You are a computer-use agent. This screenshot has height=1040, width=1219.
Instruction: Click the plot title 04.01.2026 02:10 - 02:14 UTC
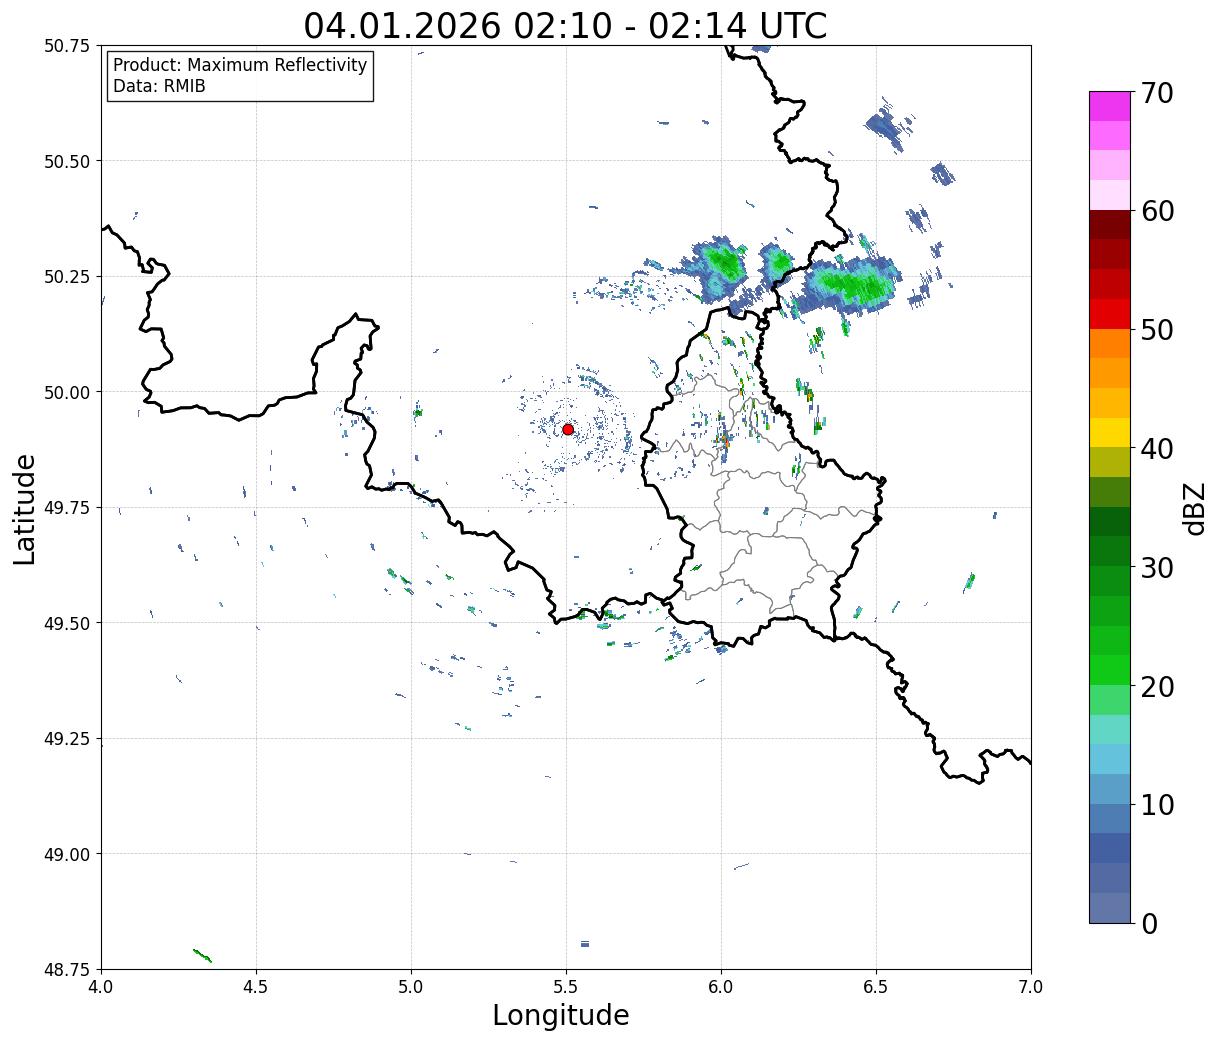565,25
